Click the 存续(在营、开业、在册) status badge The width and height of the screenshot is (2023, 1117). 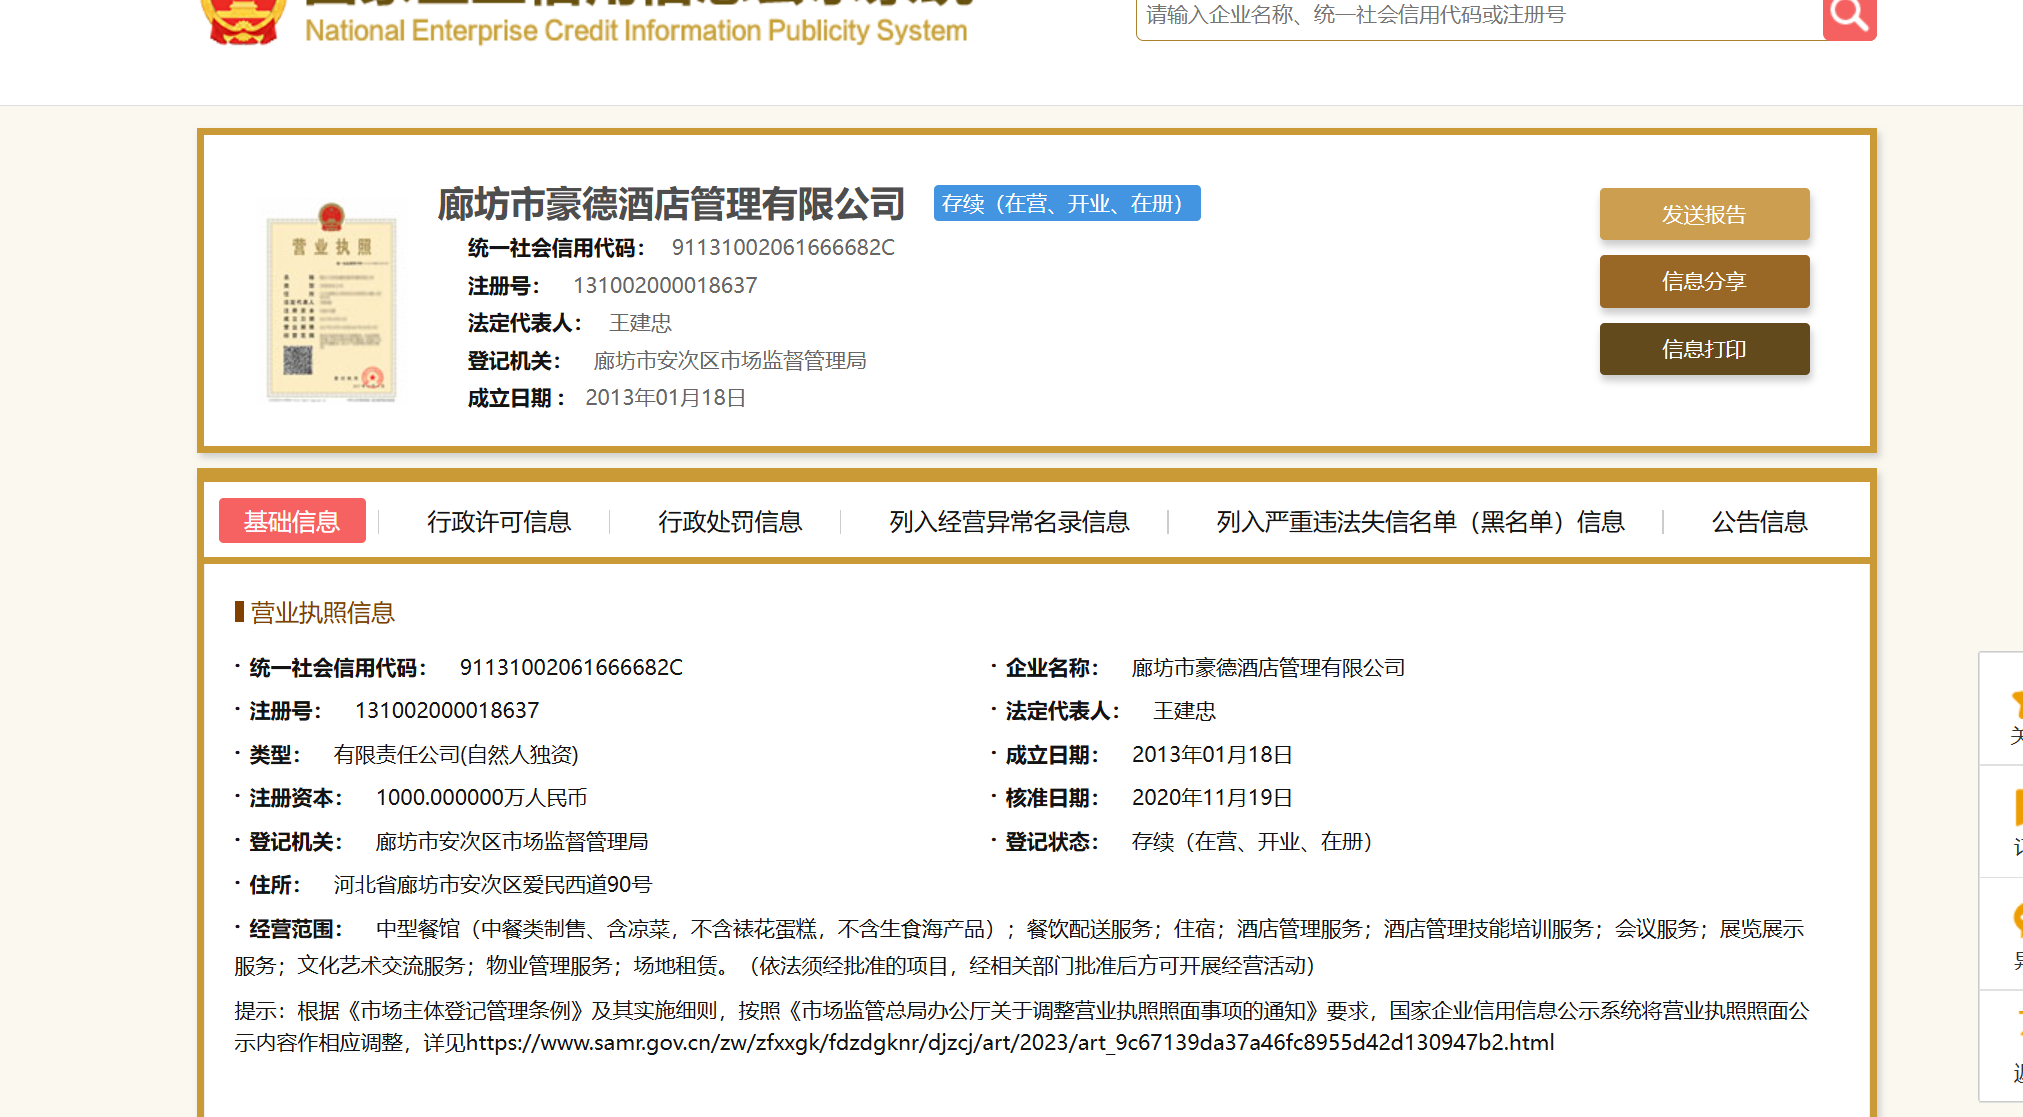1067,203
